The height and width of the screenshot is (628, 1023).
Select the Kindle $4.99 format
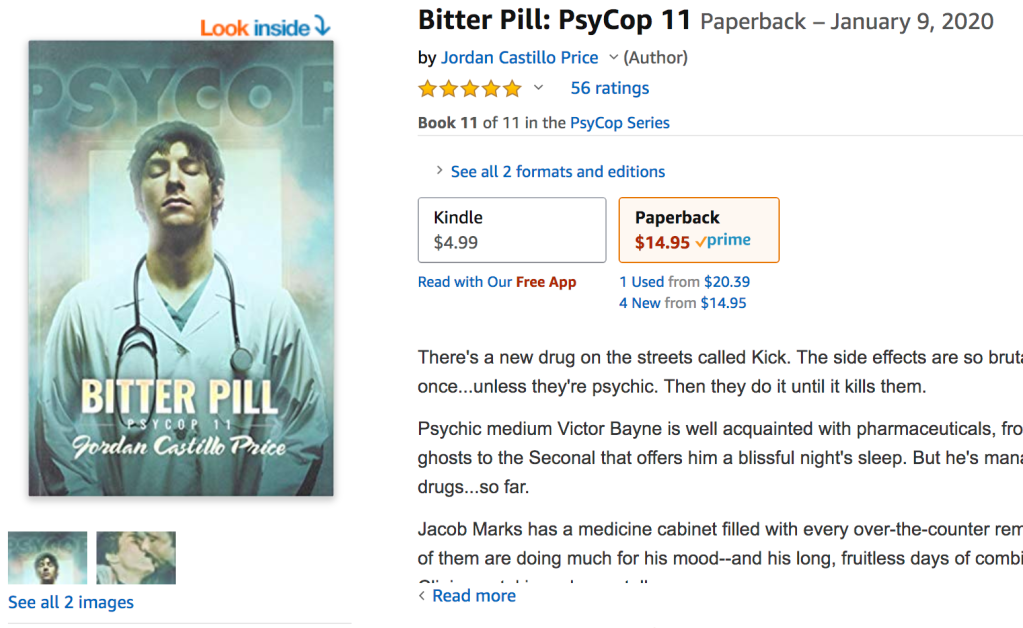pos(512,230)
